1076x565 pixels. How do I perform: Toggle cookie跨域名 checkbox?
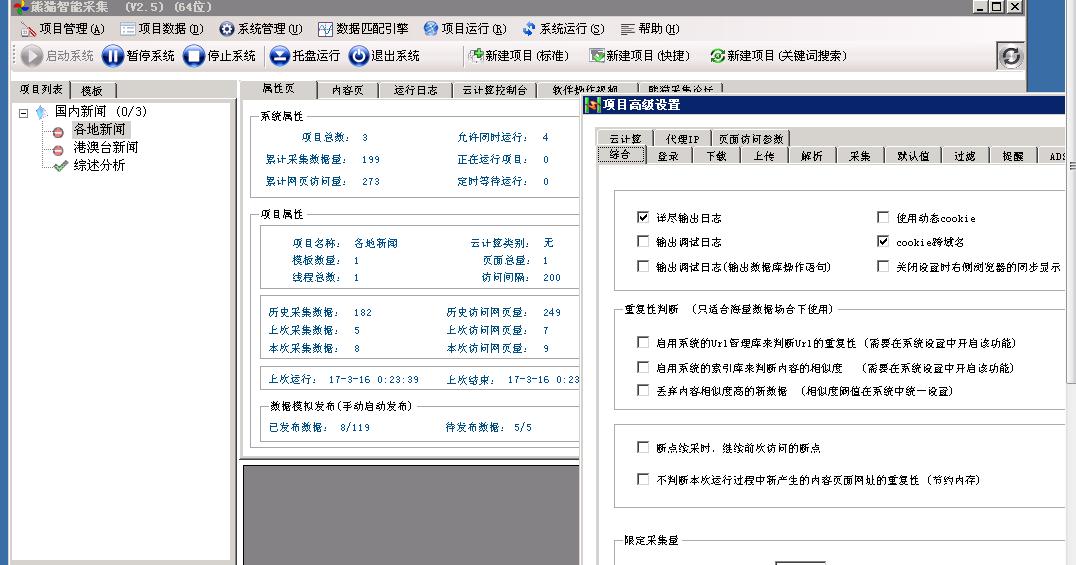883,242
